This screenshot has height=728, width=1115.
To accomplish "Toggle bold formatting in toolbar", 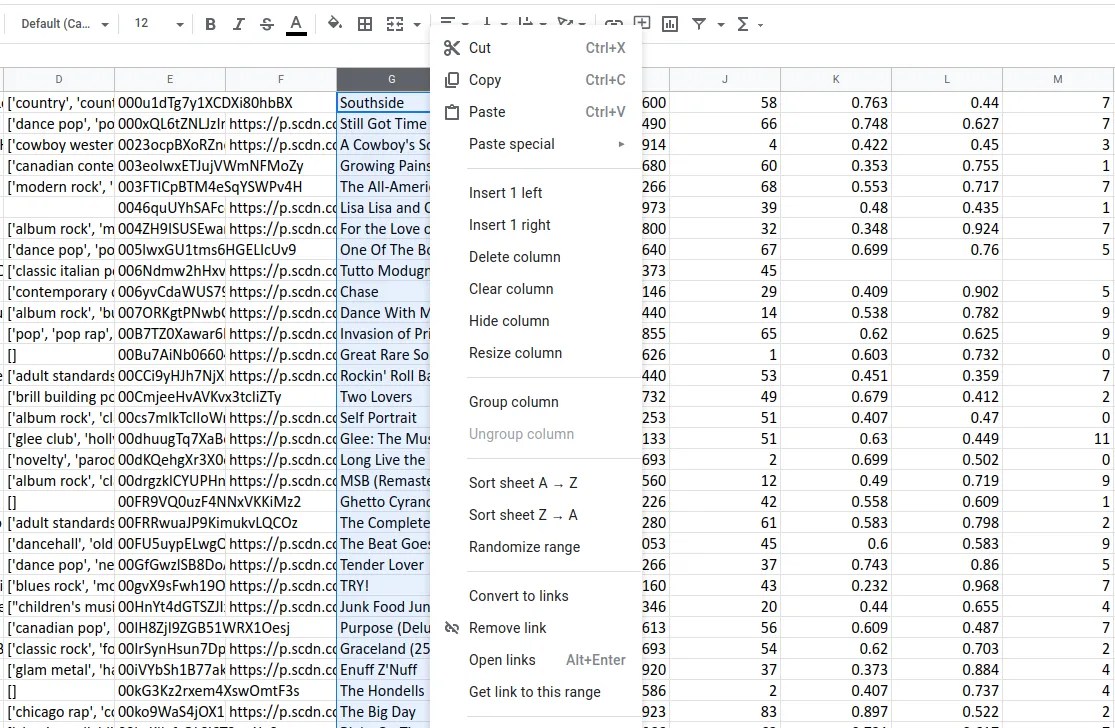I will pyautogui.click(x=210, y=24).
